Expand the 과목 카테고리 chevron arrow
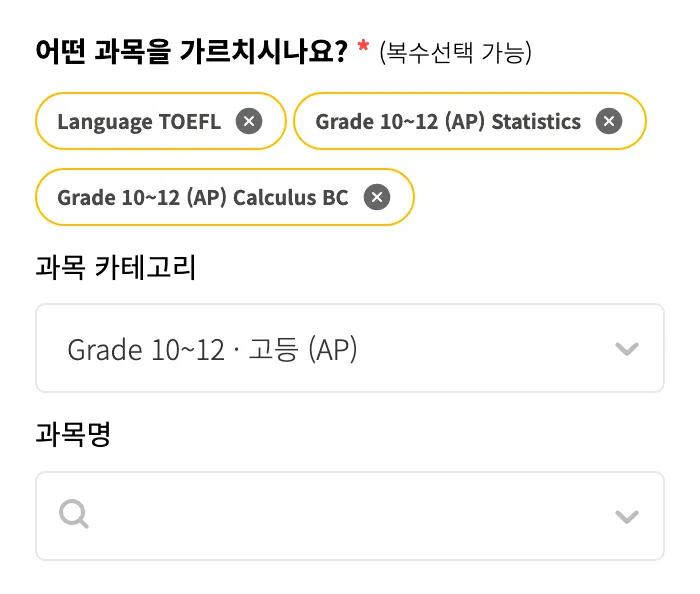 click(x=626, y=349)
